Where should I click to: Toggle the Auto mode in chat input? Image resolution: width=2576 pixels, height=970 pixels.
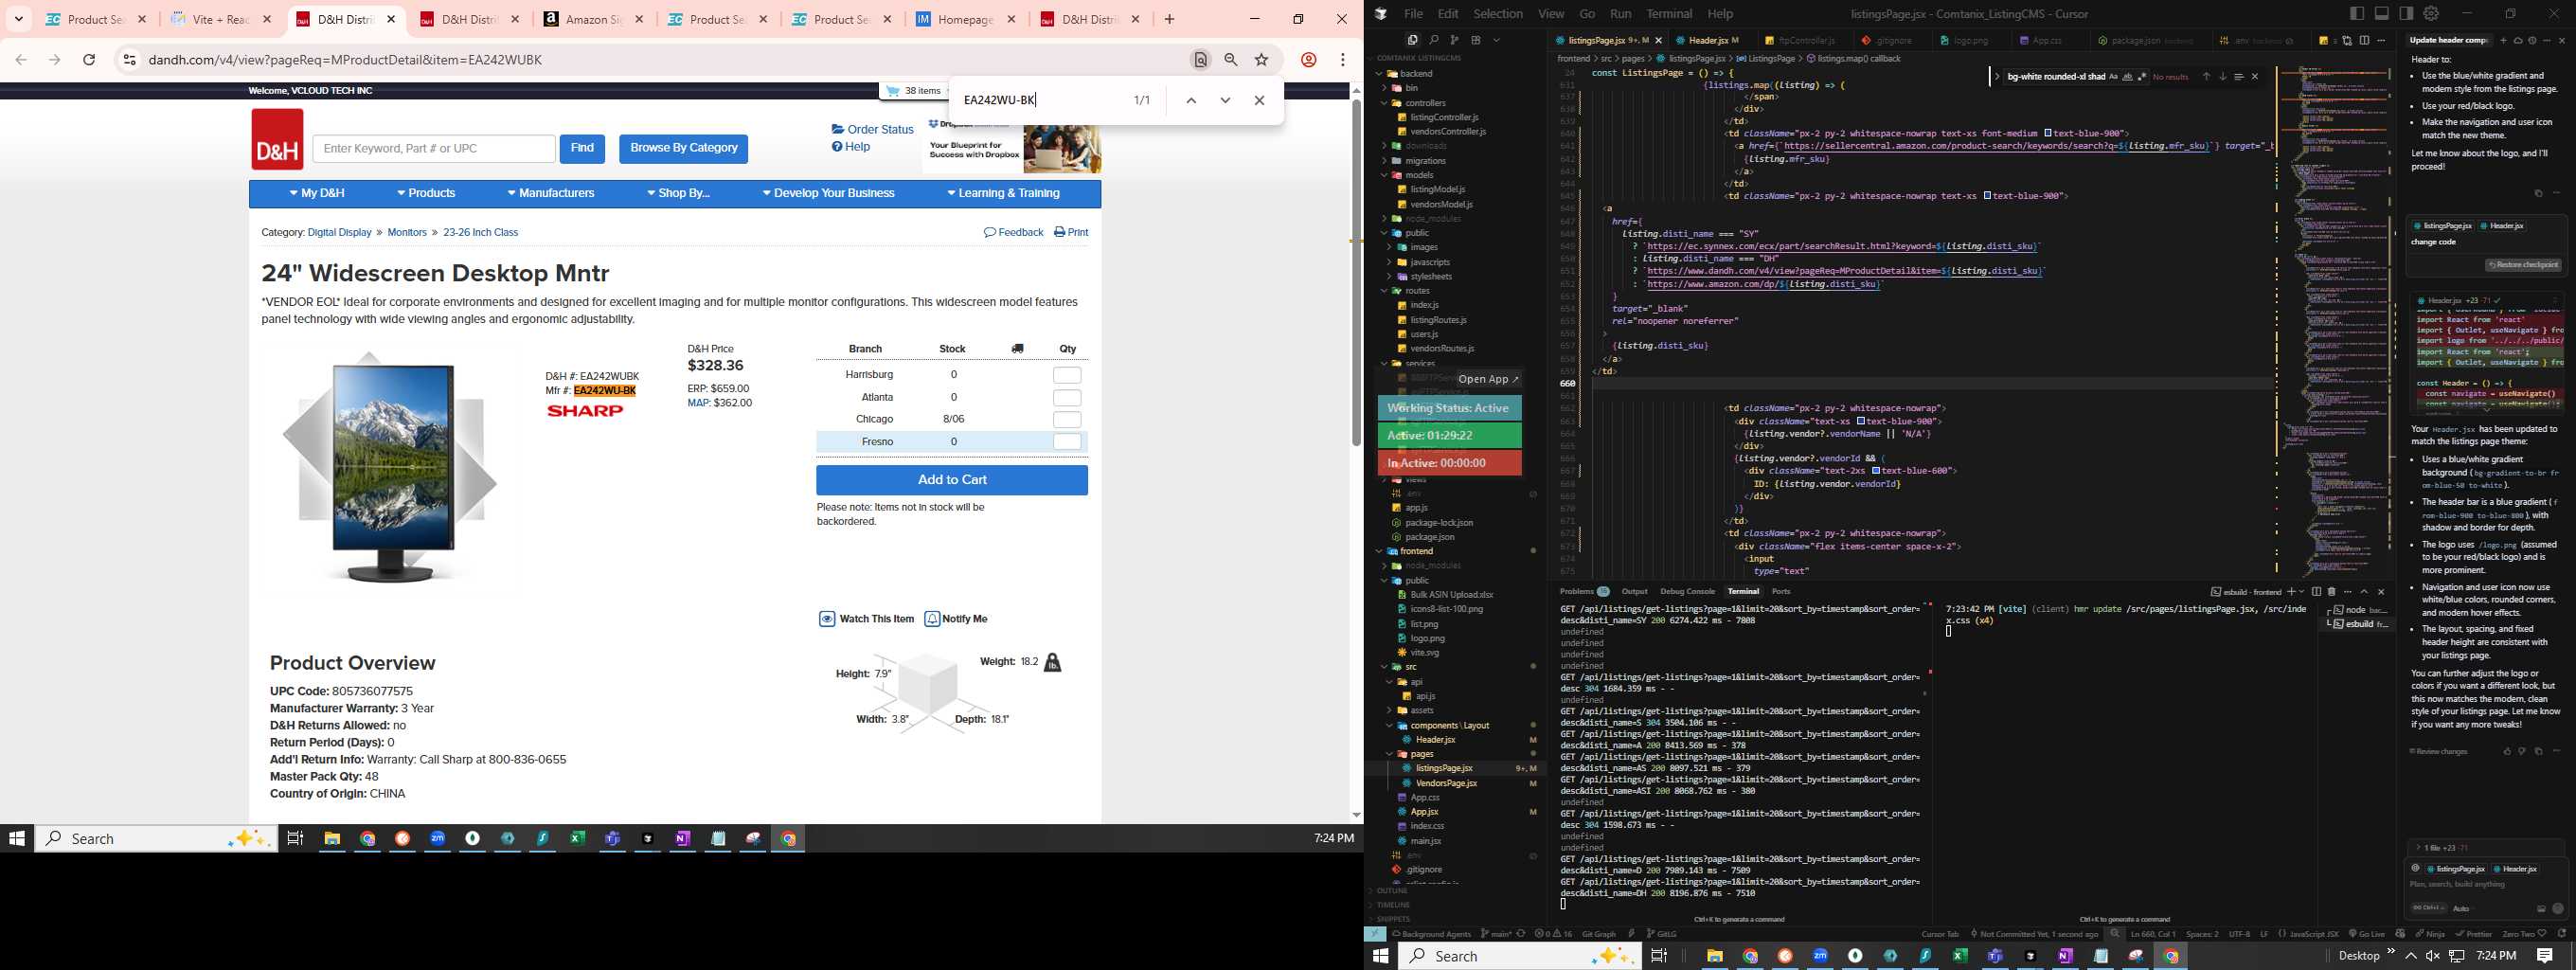click(2462, 909)
